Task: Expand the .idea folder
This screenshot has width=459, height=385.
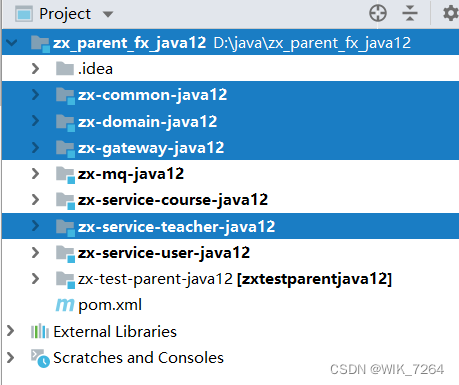Action: click(x=35, y=69)
